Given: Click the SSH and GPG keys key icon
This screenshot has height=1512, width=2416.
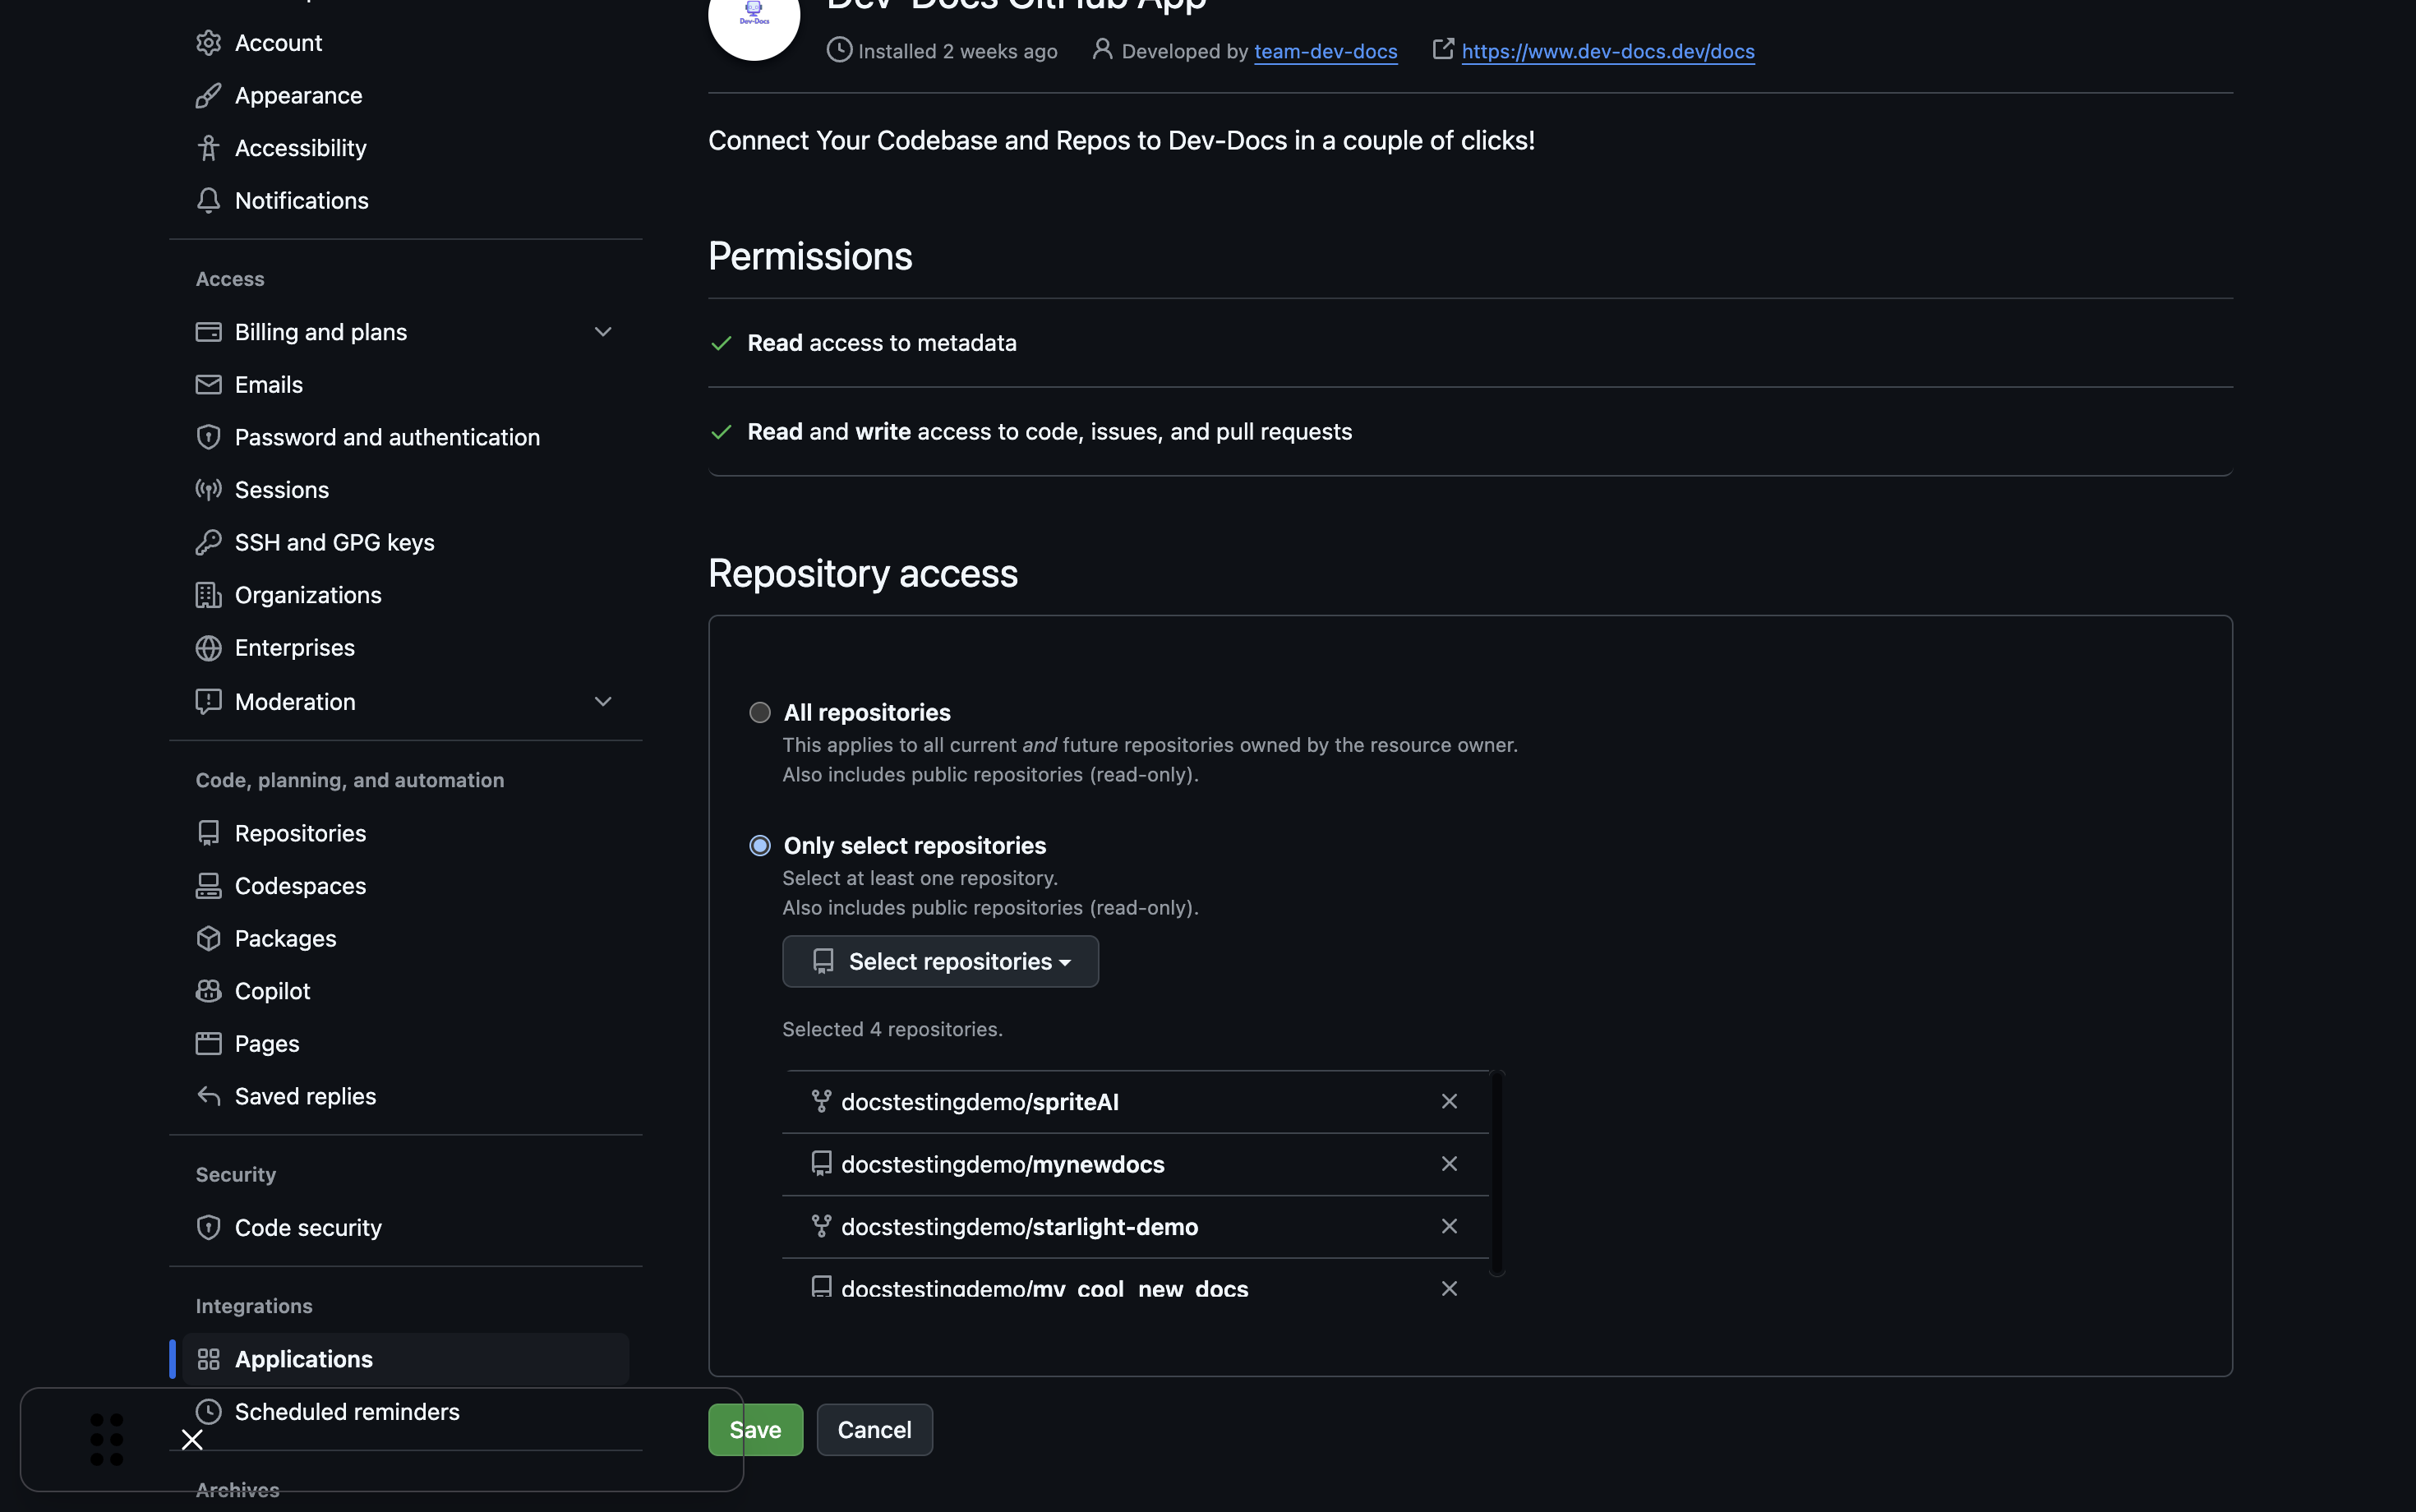Looking at the screenshot, I should (x=208, y=543).
